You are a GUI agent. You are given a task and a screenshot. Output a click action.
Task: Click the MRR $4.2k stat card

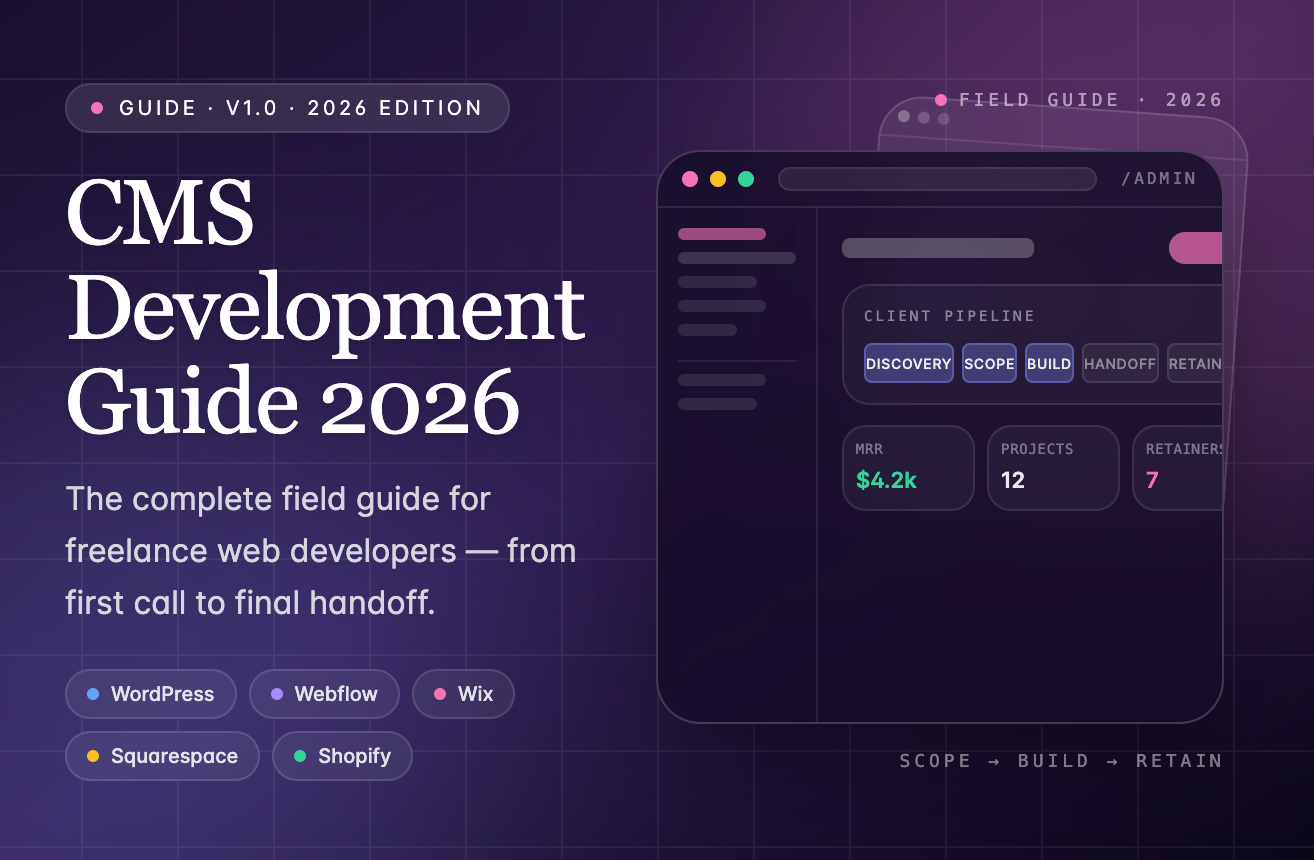click(x=908, y=468)
